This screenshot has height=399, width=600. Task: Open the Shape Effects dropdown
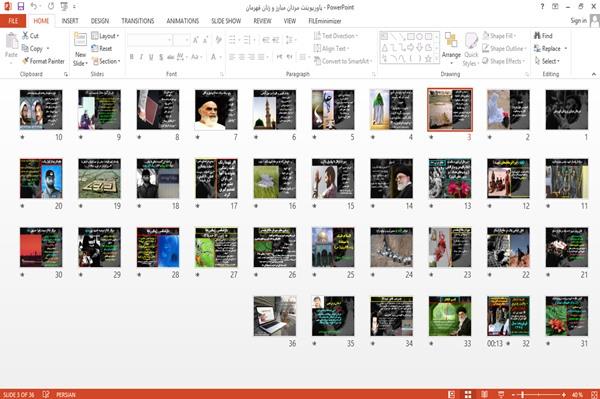(504, 61)
